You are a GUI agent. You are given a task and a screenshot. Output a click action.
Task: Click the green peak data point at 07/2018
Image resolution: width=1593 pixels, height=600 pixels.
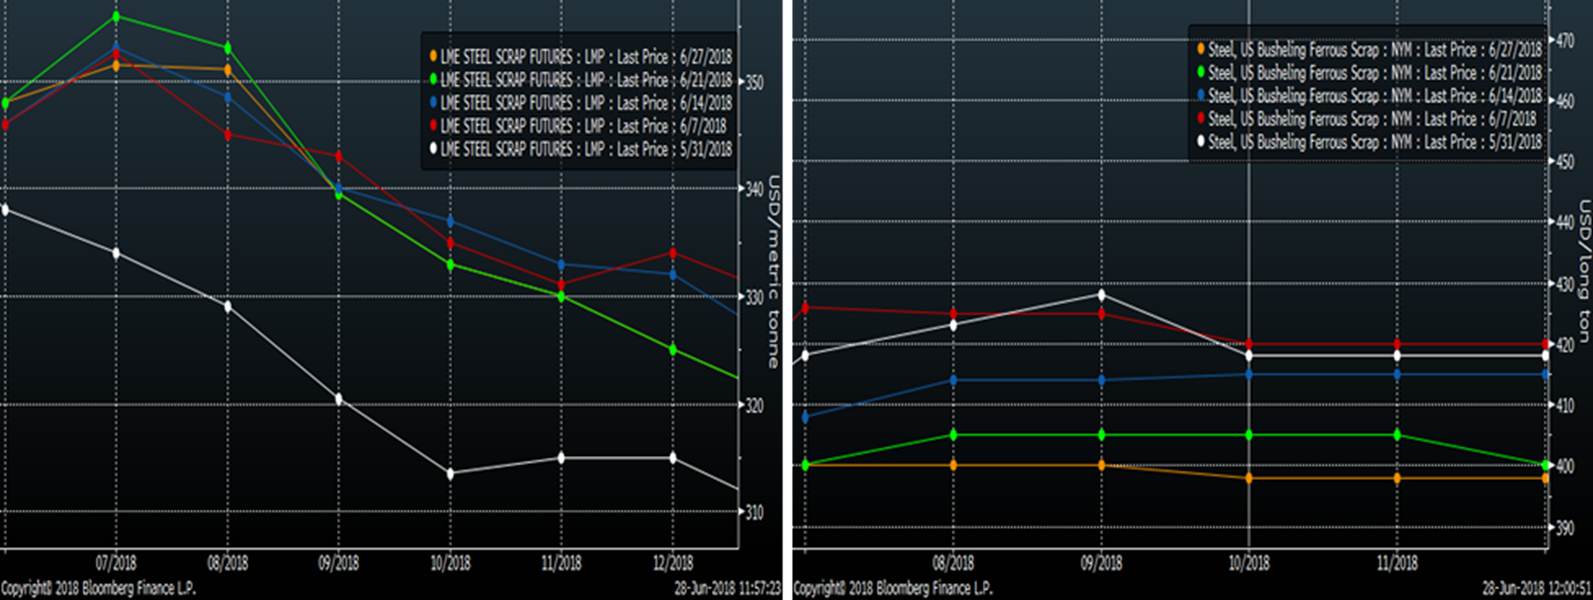click(x=117, y=17)
